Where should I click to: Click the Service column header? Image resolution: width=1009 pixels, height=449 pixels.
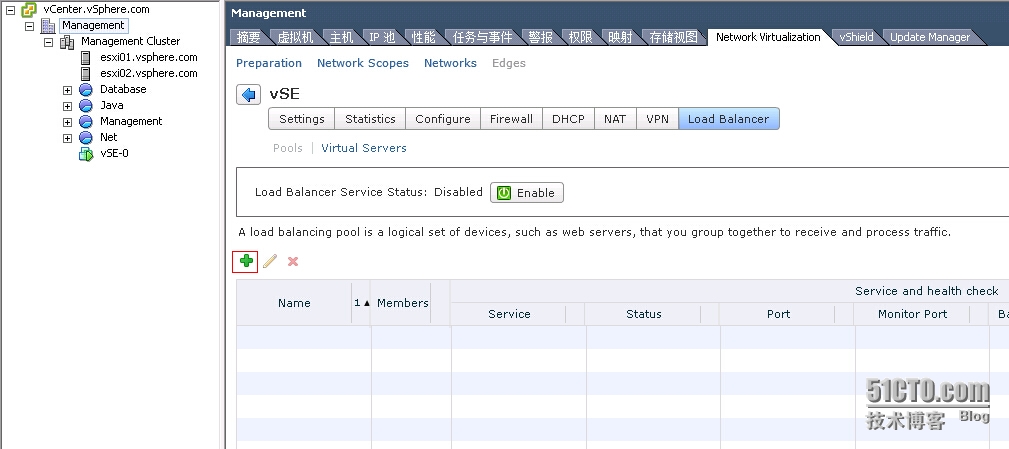click(x=509, y=314)
